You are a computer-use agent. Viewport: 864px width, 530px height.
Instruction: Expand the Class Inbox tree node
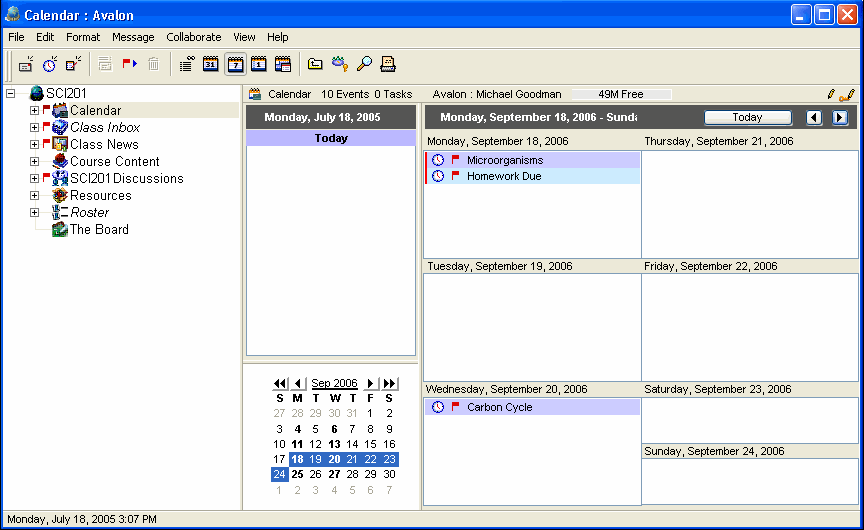click(x=35, y=128)
